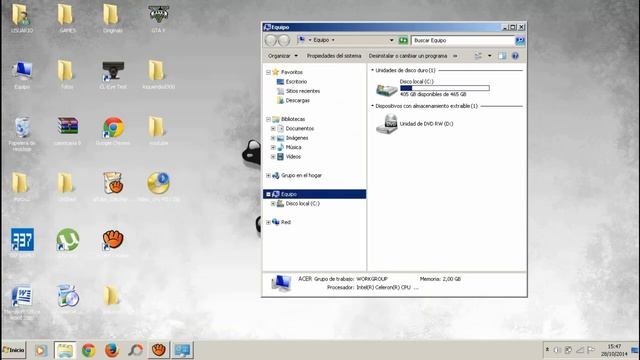Click Propiedades del sistema

click(334, 56)
